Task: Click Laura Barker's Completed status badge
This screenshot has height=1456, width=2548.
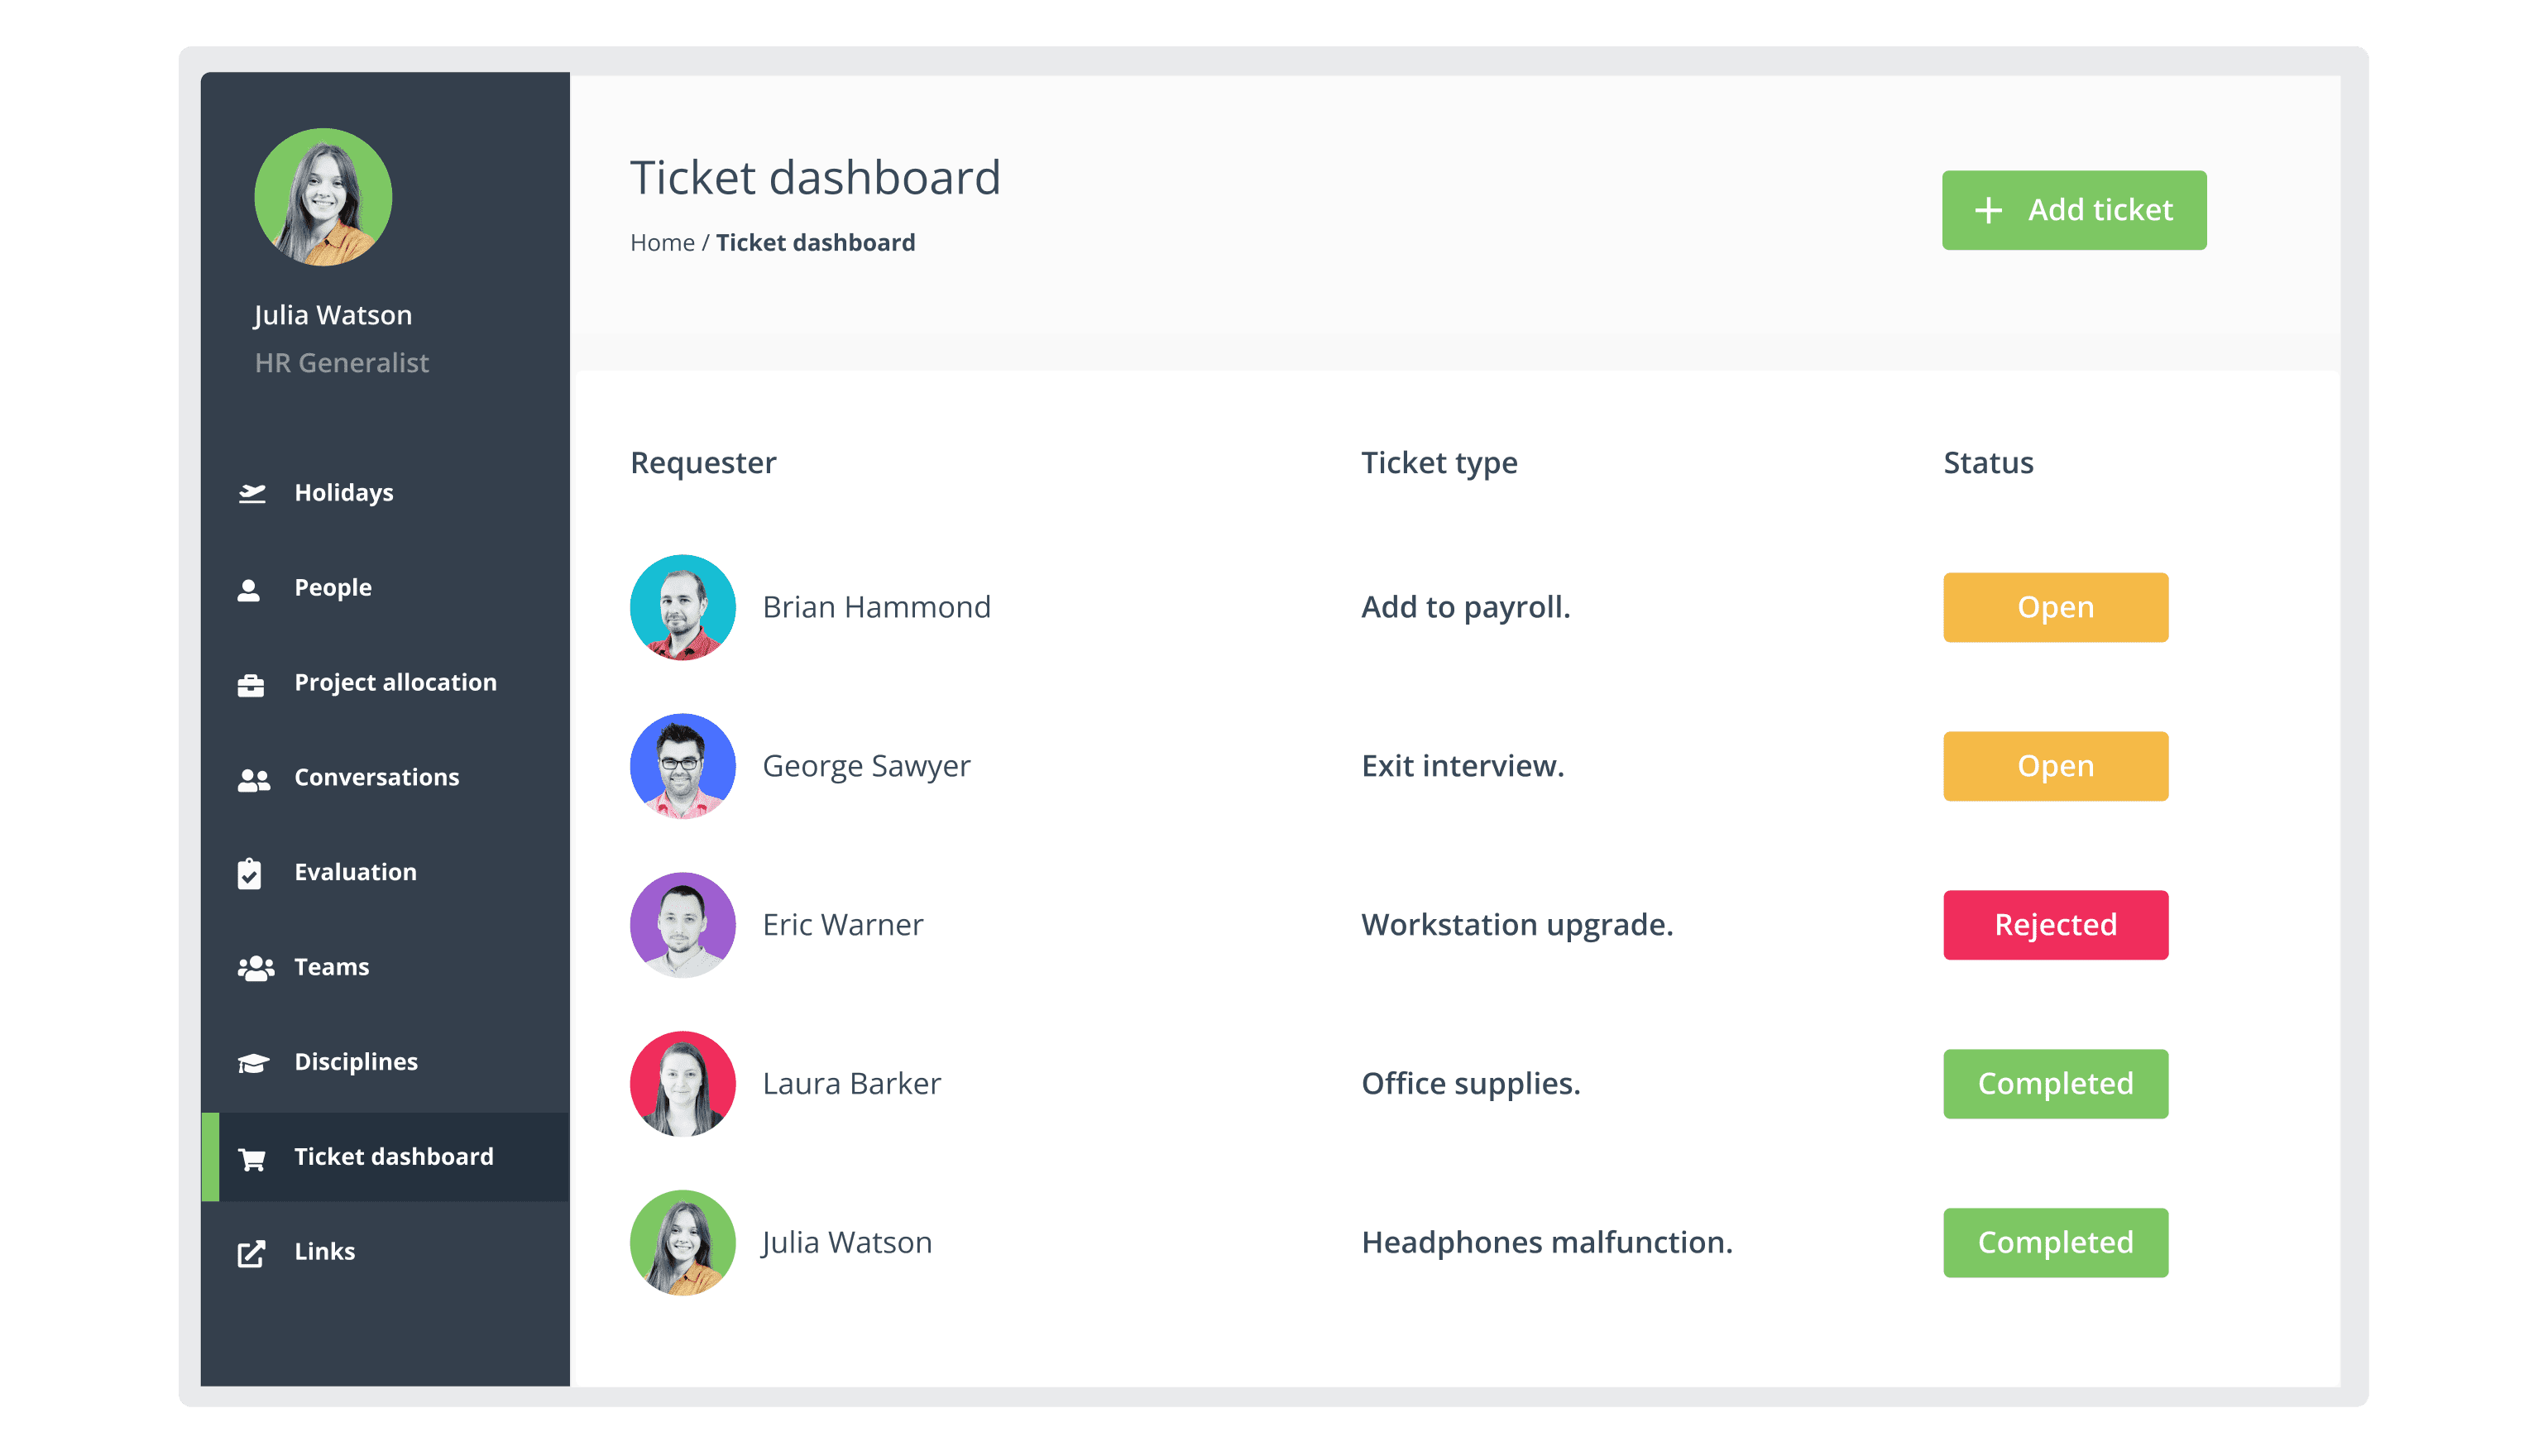Action: [2055, 1084]
